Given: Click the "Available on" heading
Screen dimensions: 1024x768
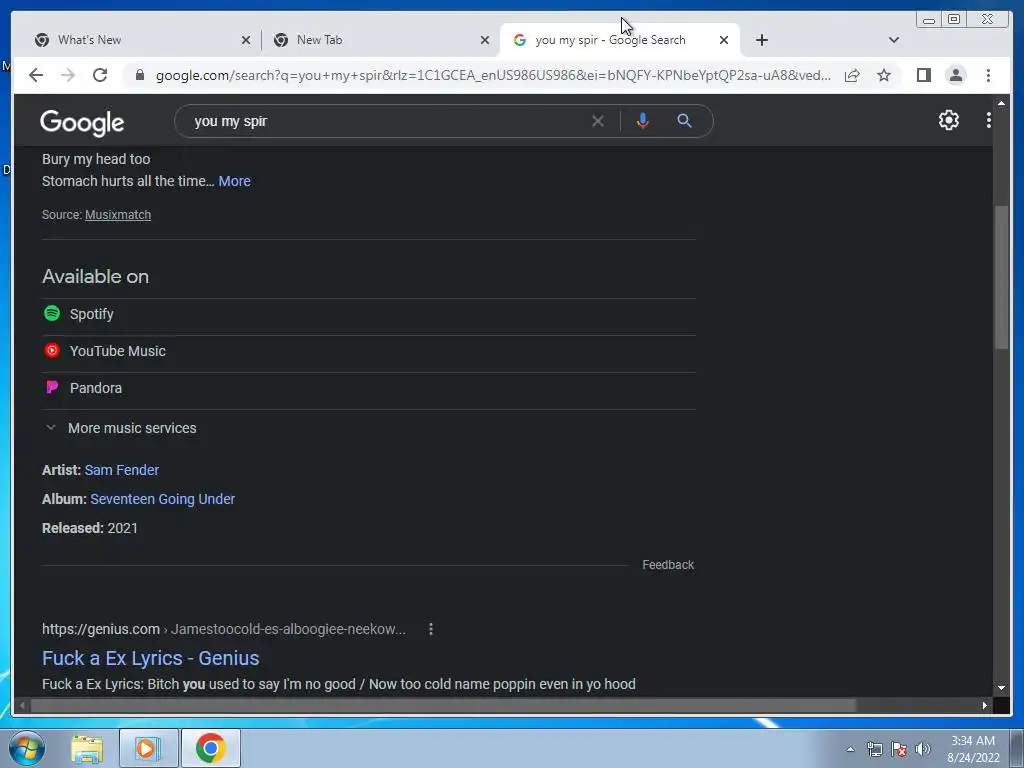Looking at the screenshot, I should click(95, 276).
